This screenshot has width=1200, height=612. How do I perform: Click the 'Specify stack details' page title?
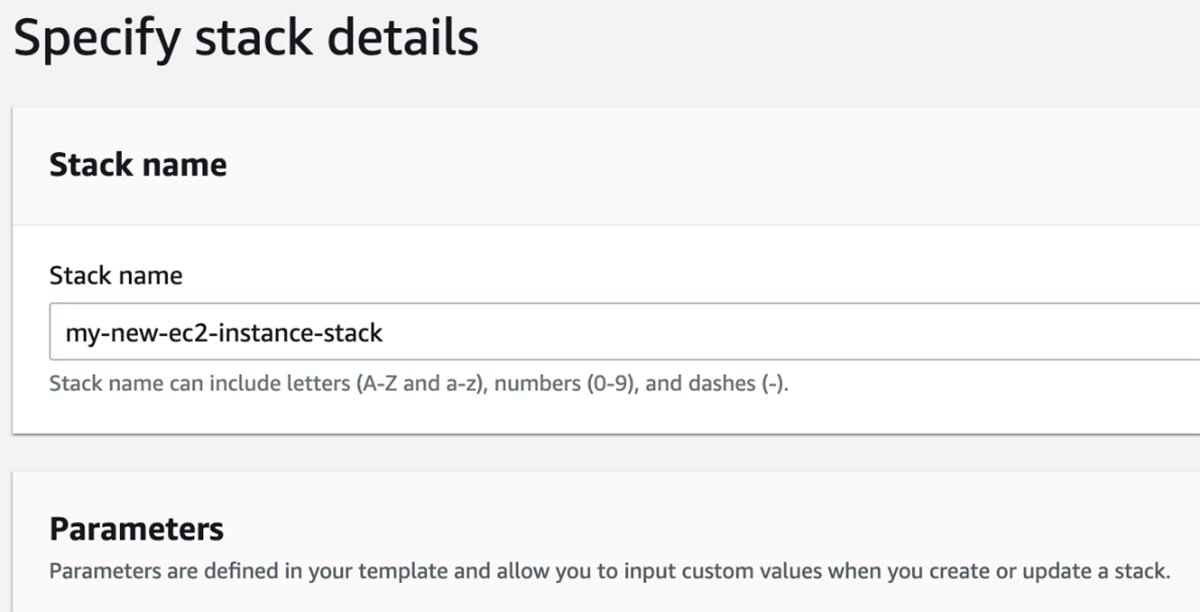coord(246,38)
